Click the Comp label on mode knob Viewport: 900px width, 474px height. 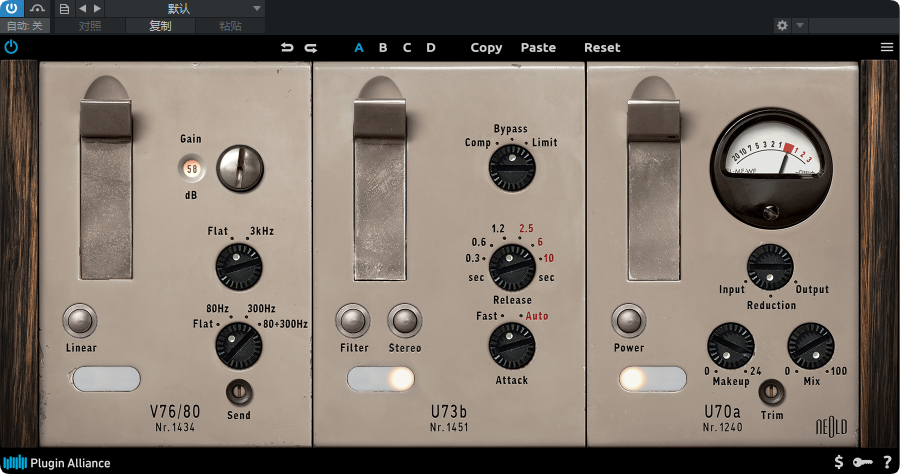478,142
